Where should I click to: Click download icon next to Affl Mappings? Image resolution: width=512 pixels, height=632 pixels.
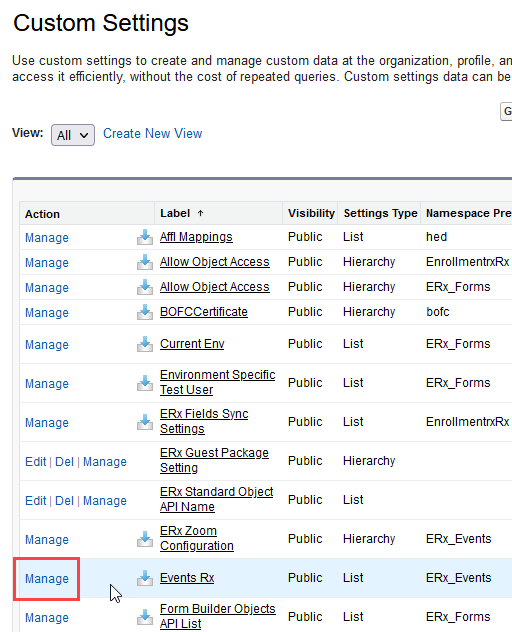point(145,237)
